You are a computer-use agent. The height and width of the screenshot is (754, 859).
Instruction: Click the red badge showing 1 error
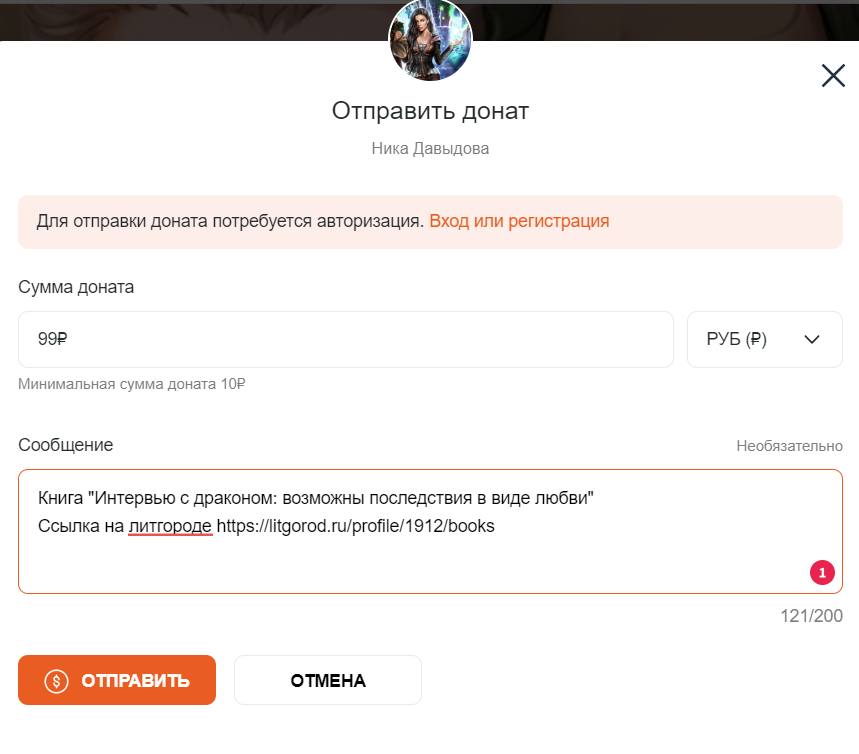point(821,573)
